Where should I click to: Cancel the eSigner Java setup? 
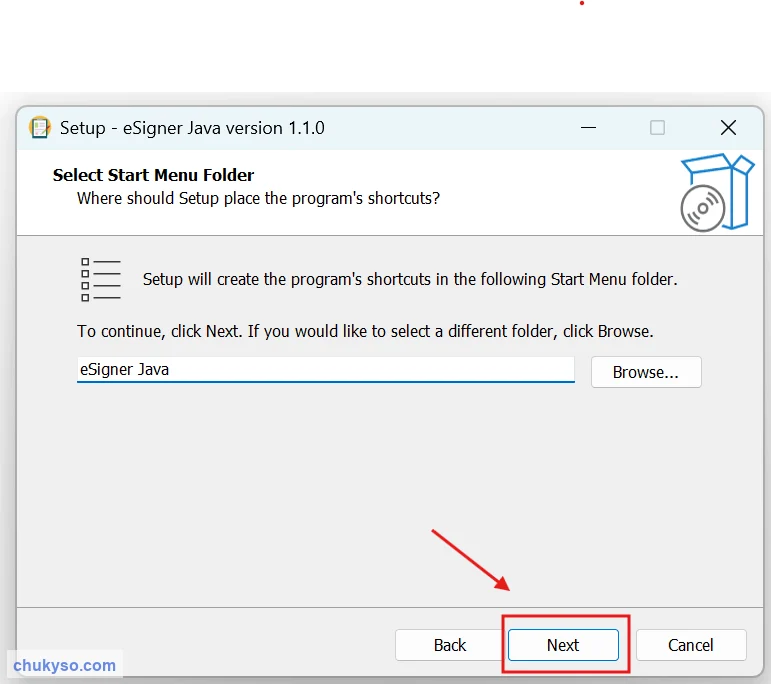tap(691, 645)
